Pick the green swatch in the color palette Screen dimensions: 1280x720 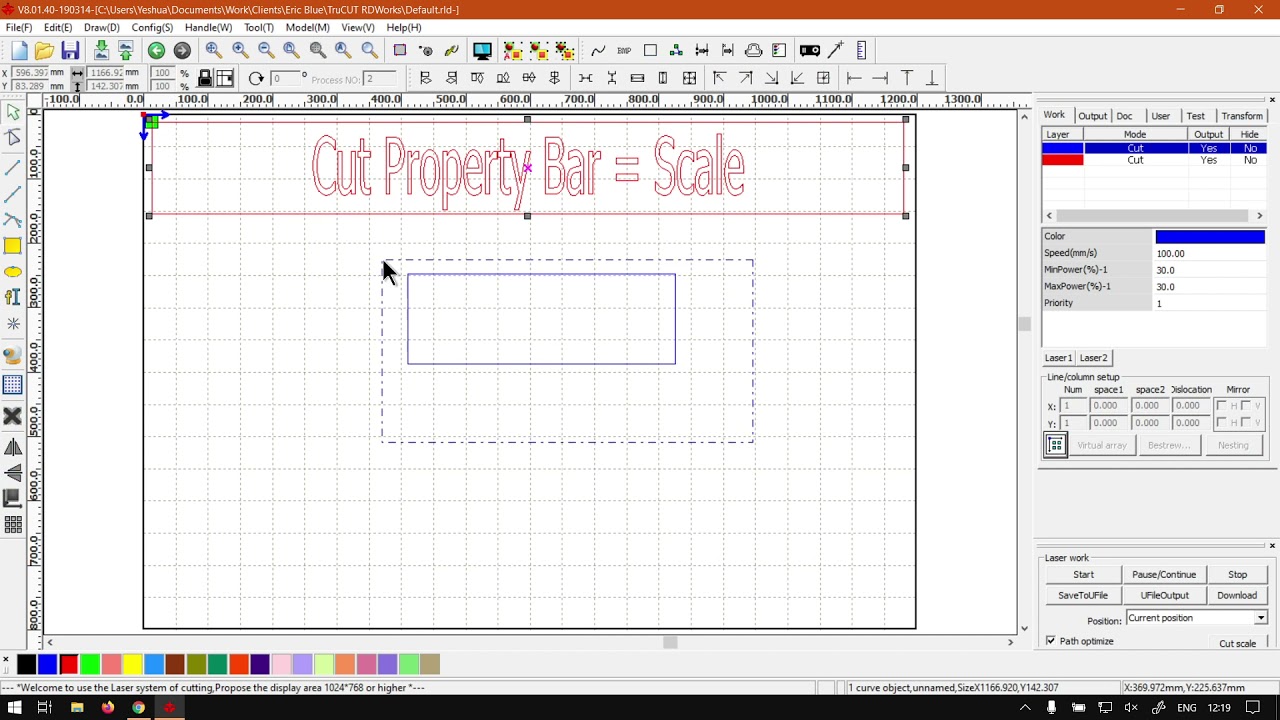click(x=90, y=664)
